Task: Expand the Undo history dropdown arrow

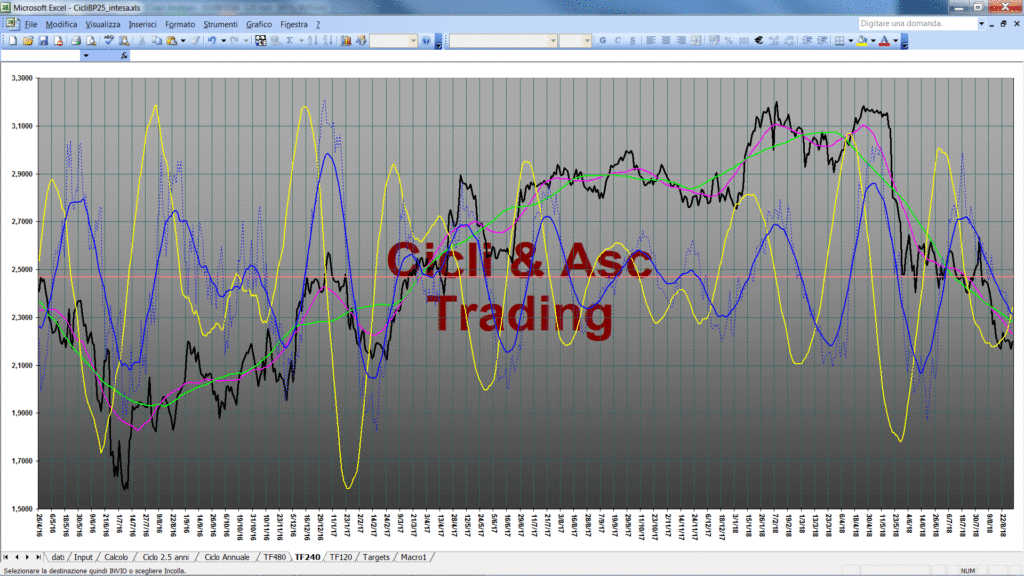Action: click(x=223, y=40)
